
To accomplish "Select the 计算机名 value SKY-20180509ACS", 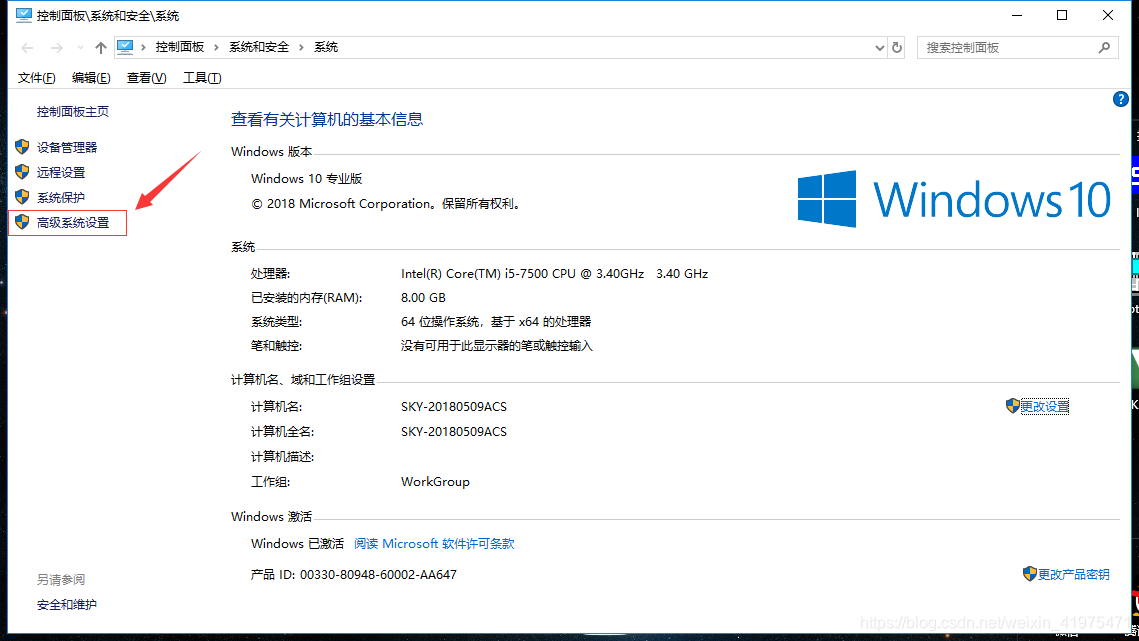I will pyautogui.click(x=454, y=407).
